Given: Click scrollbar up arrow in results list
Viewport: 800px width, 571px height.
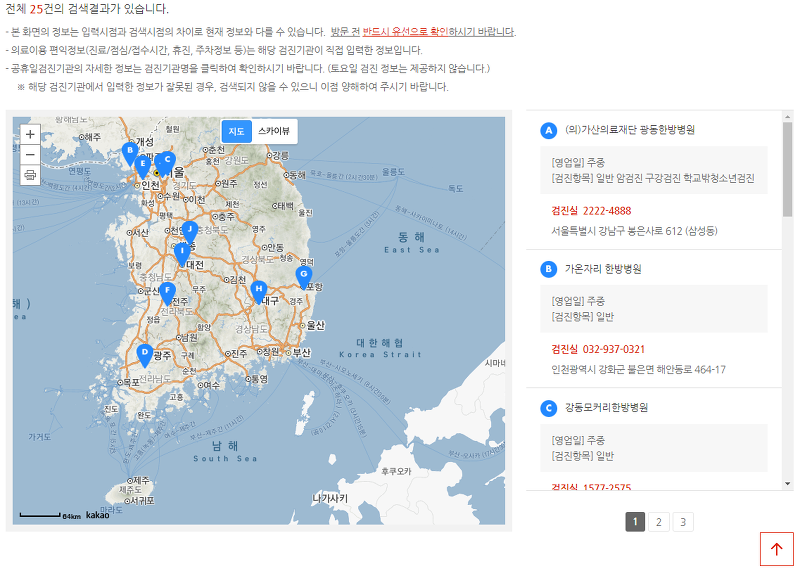Looking at the screenshot, I should tap(787, 116).
